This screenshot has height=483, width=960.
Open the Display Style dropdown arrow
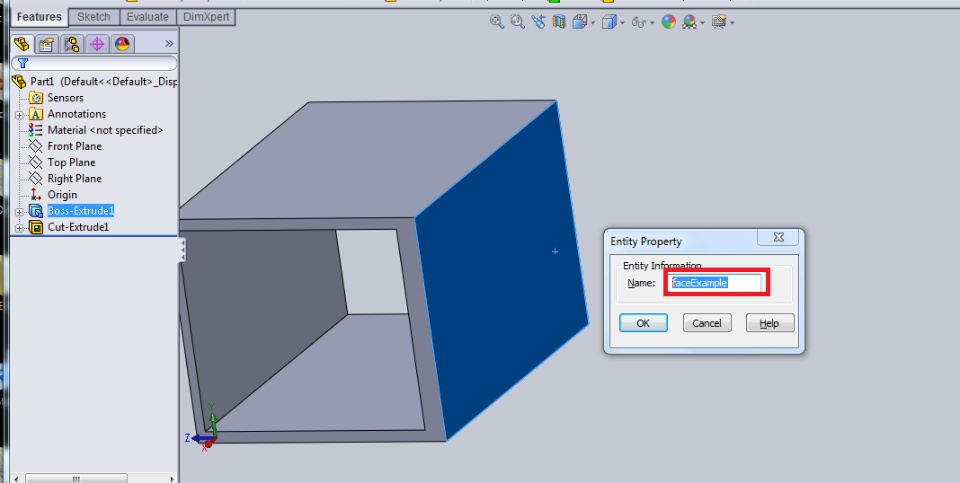click(x=622, y=23)
